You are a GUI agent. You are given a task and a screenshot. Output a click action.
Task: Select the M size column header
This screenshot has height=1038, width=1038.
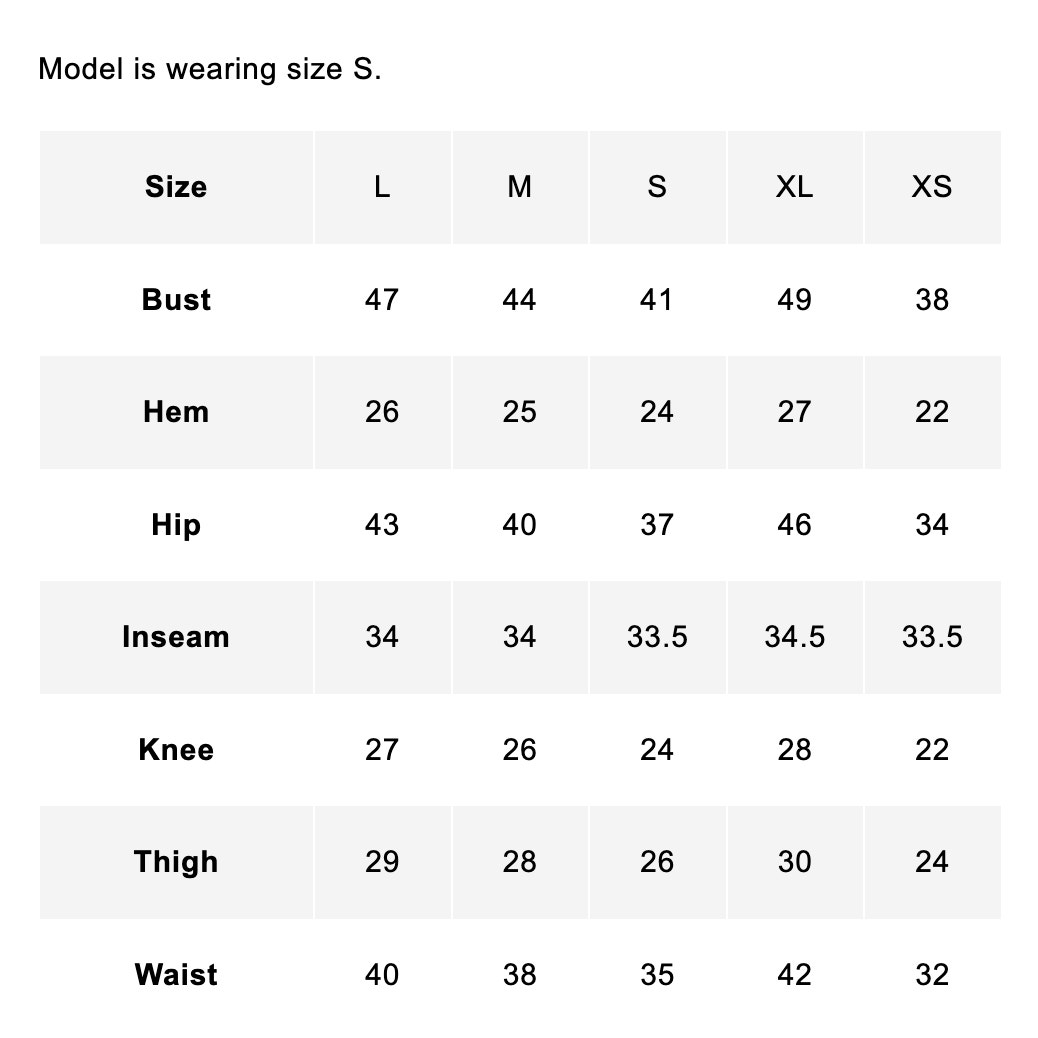pyautogui.click(x=520, y=187)
